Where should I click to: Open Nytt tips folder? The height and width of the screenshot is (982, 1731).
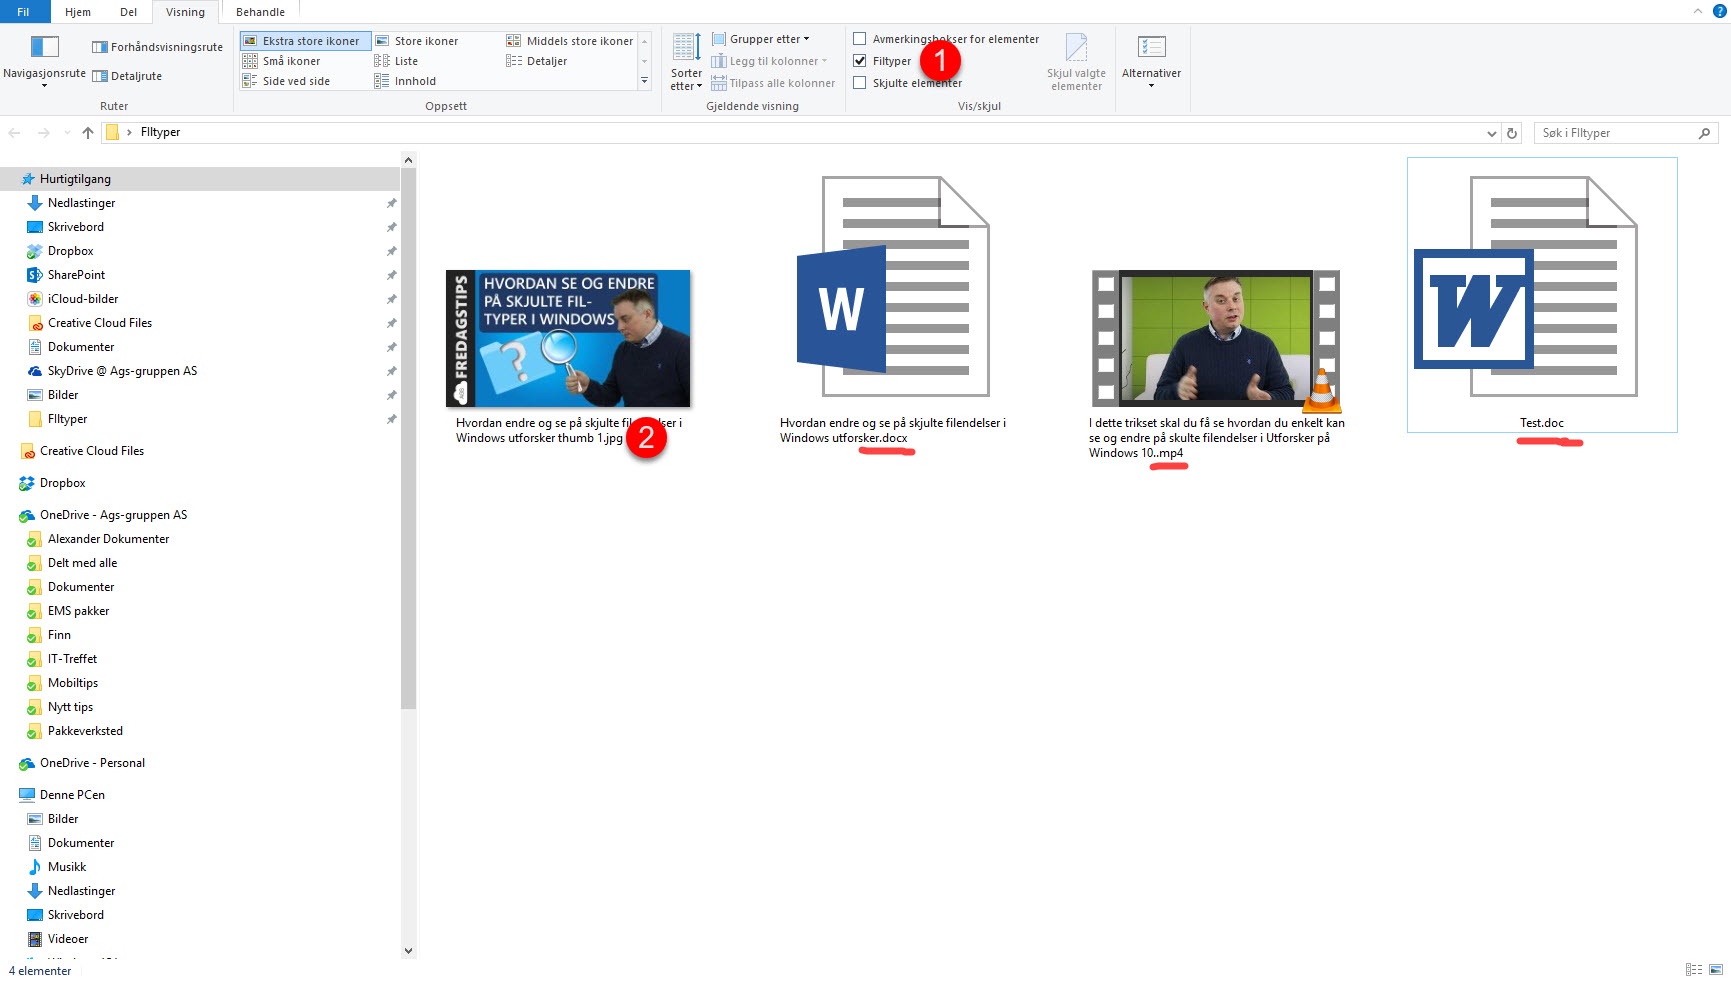pyautogui.click(x=70, y=707)
